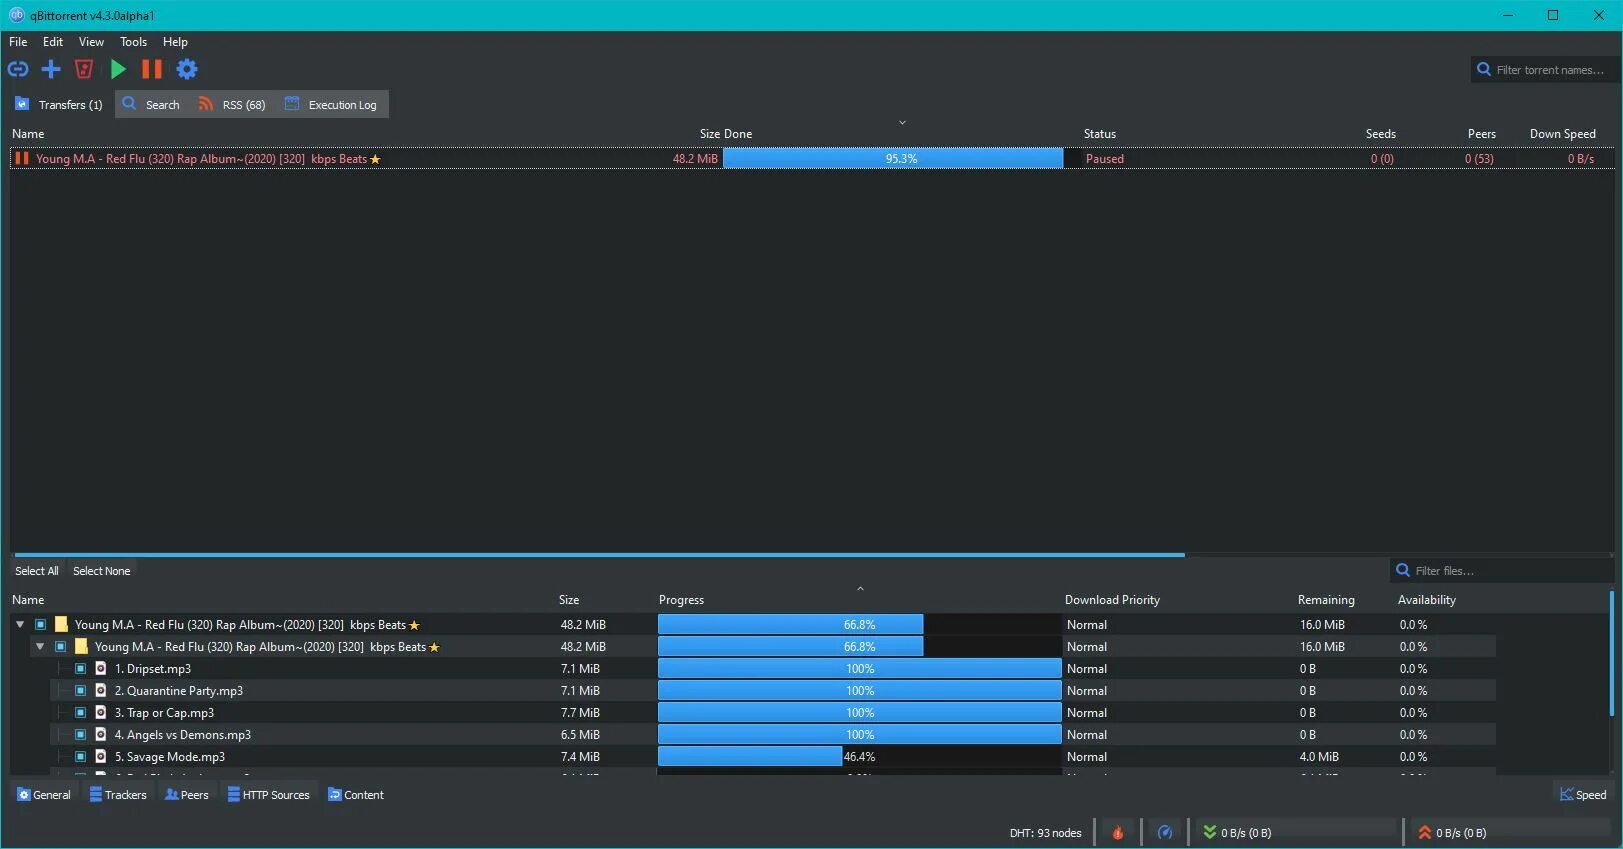
Task: Open the Peers properties tab
Action: (x=187, y=795)
